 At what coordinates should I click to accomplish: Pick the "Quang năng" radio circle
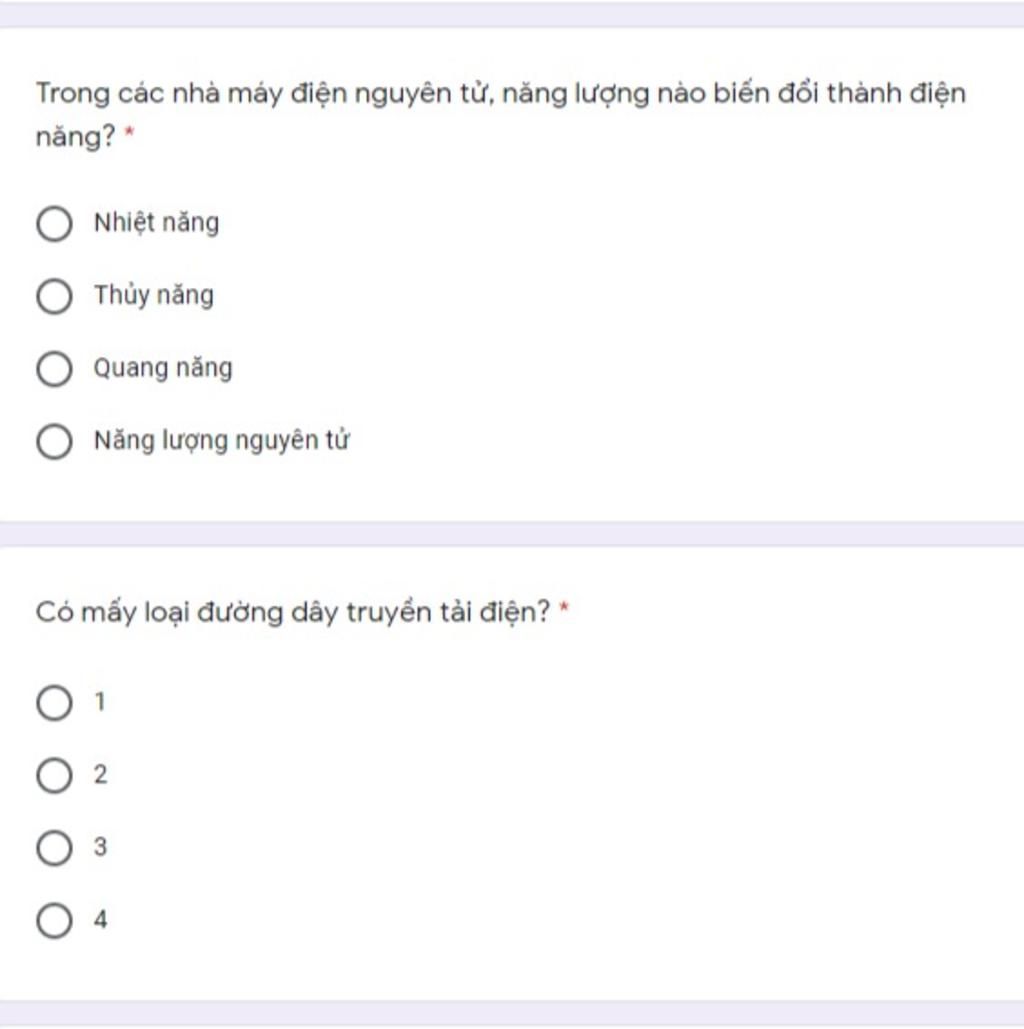54,369
